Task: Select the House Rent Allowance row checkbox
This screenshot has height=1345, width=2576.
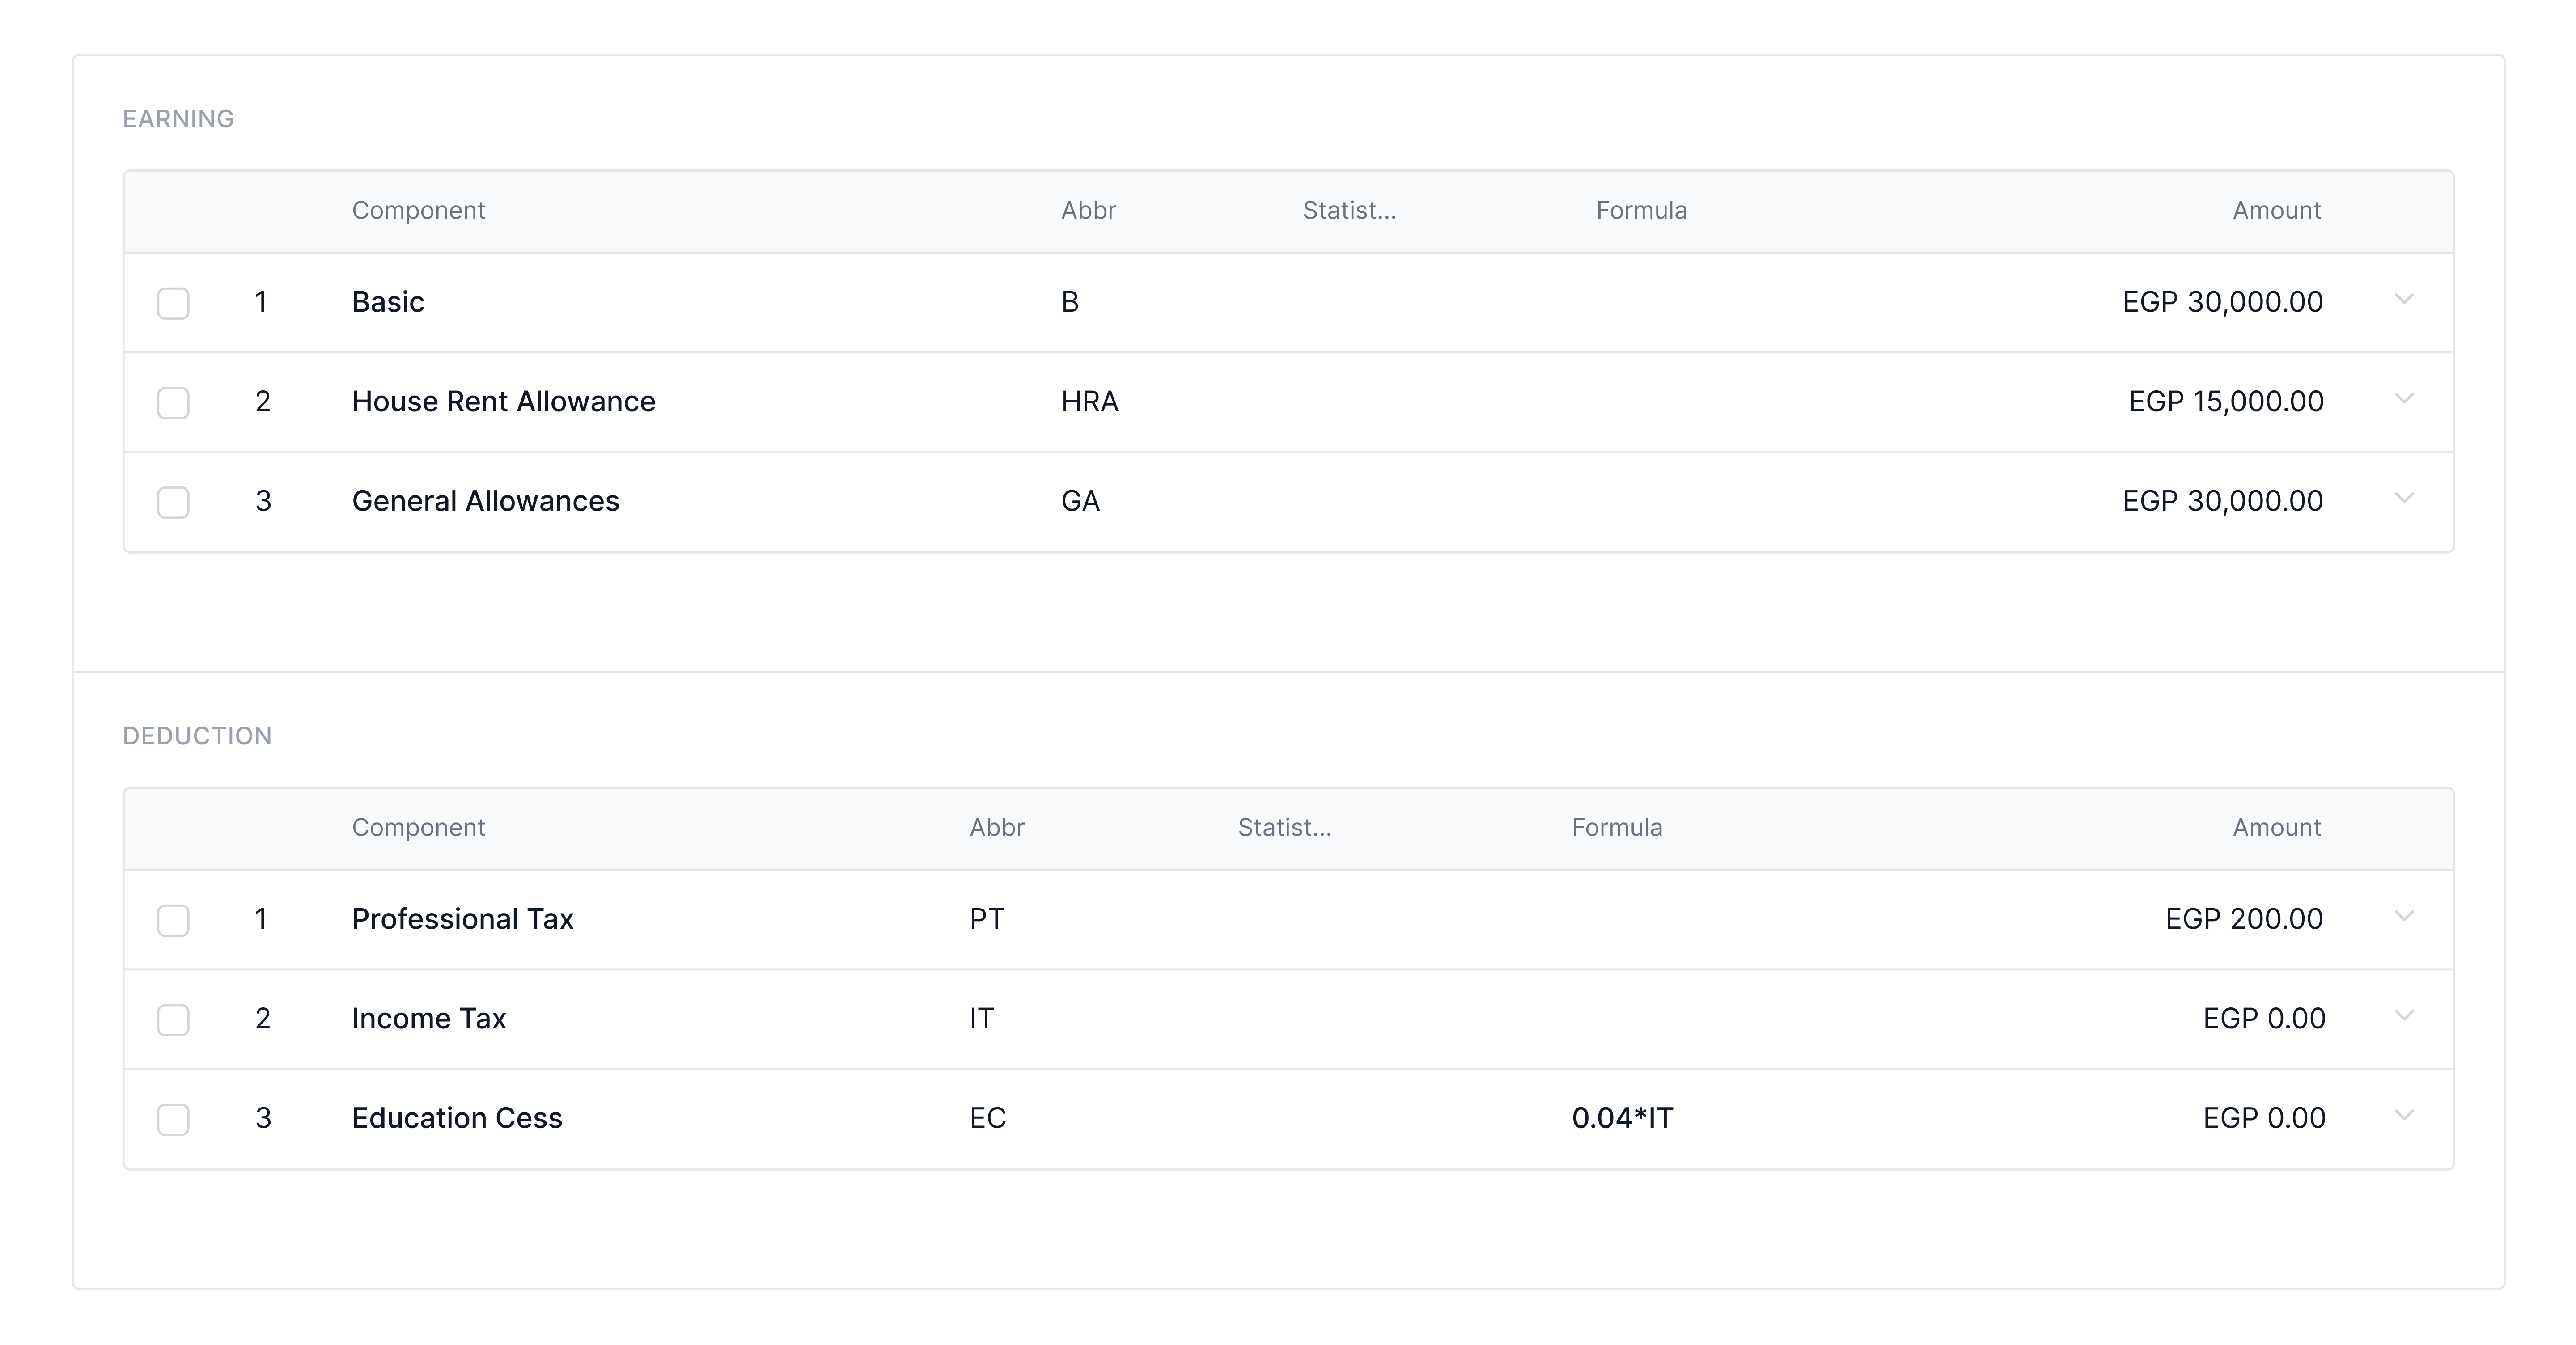Action: pyautogui.click(x=173, y=403)
